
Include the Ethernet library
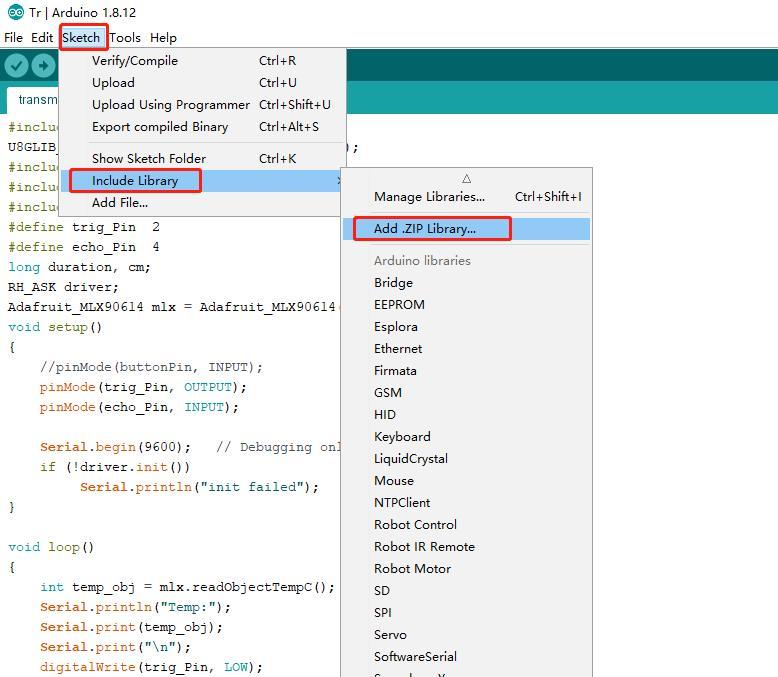466,348
